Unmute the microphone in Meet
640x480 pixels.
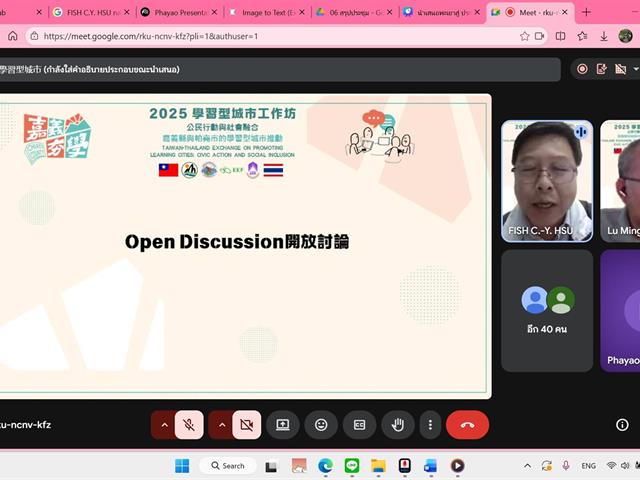tap(188, 425)
